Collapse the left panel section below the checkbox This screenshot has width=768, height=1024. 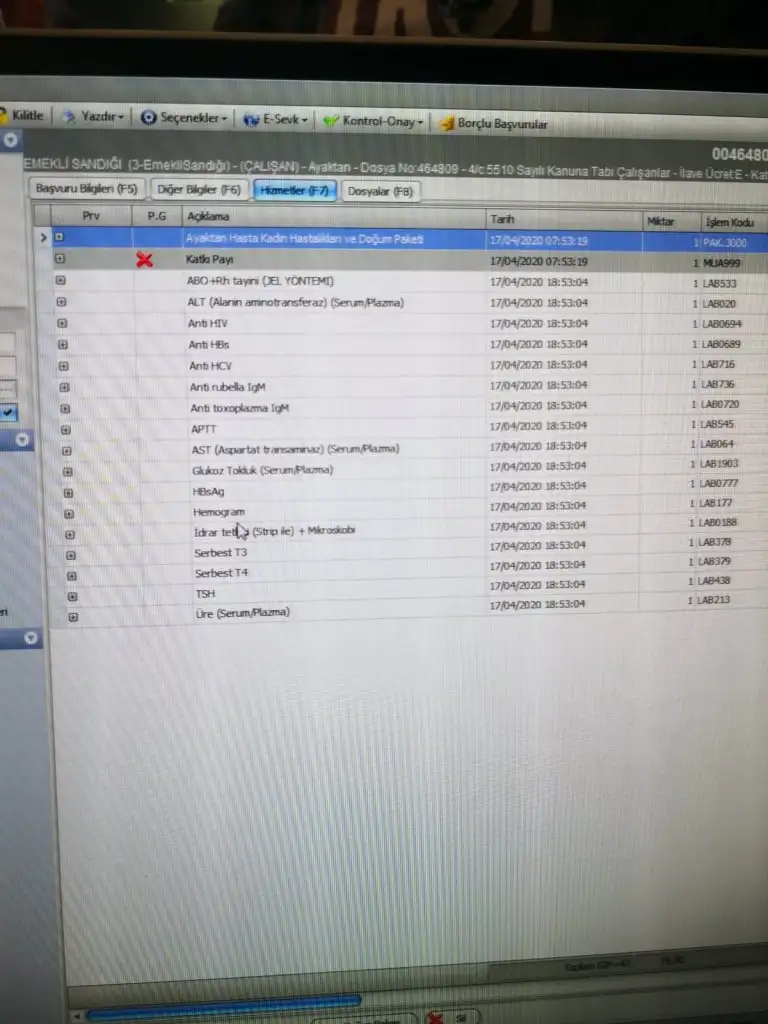click(x=22, y=439)
